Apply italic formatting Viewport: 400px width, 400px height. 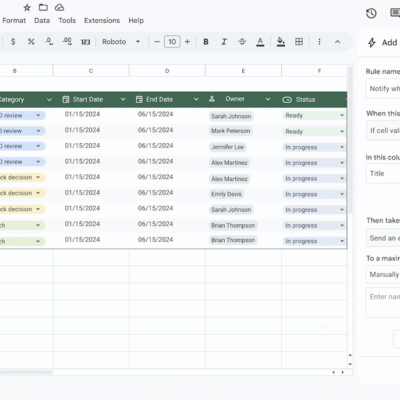(224, 42)
